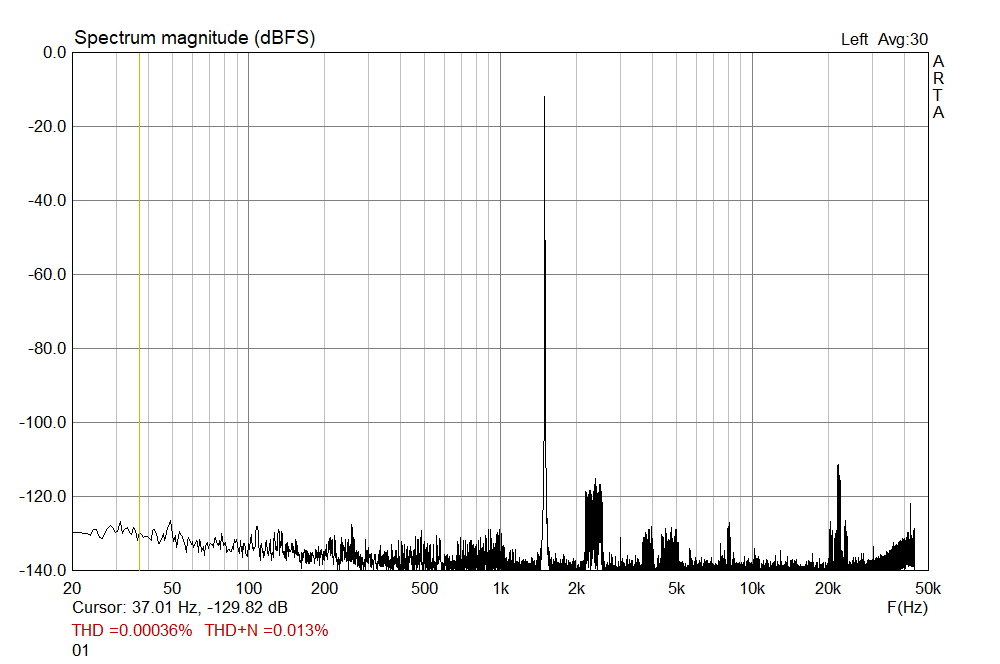The width and height of the screenshot is (1000, 664).
Task: Click the '50k' frequency axis label
Action: click(x=928, y=589)
